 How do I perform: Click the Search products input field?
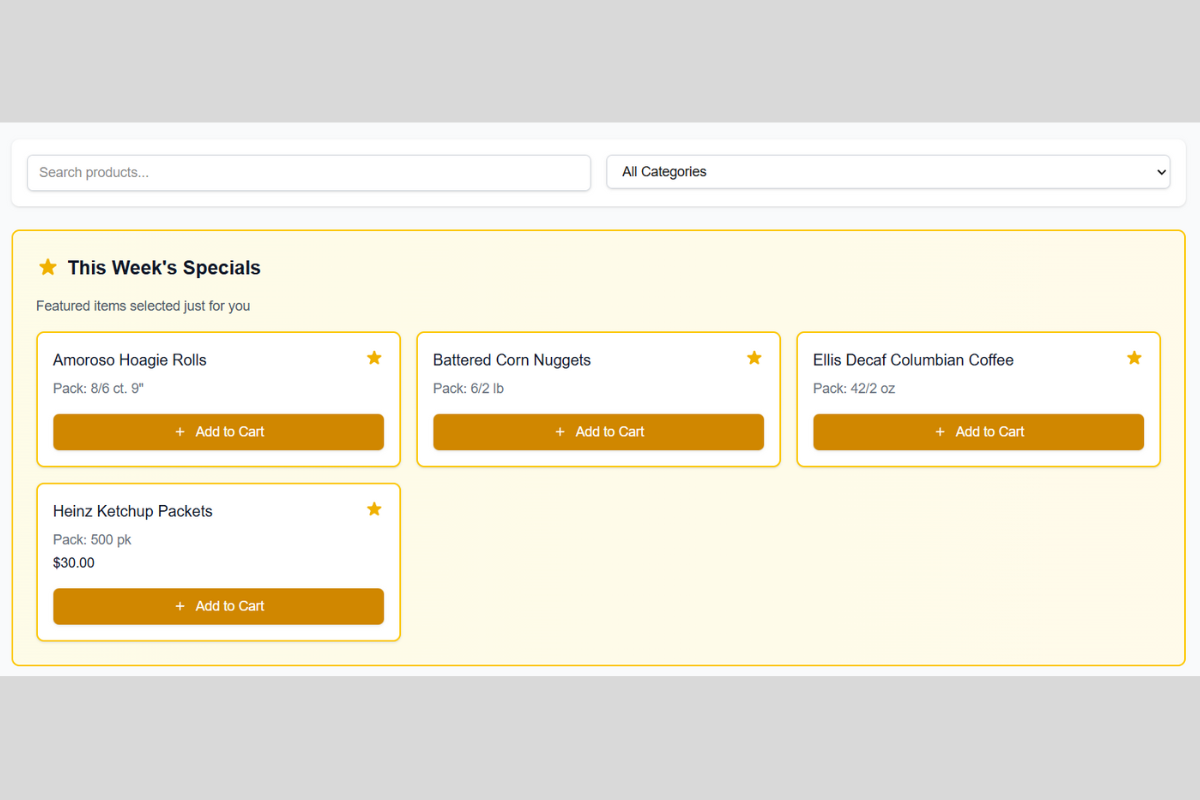(x=308, y=172)
